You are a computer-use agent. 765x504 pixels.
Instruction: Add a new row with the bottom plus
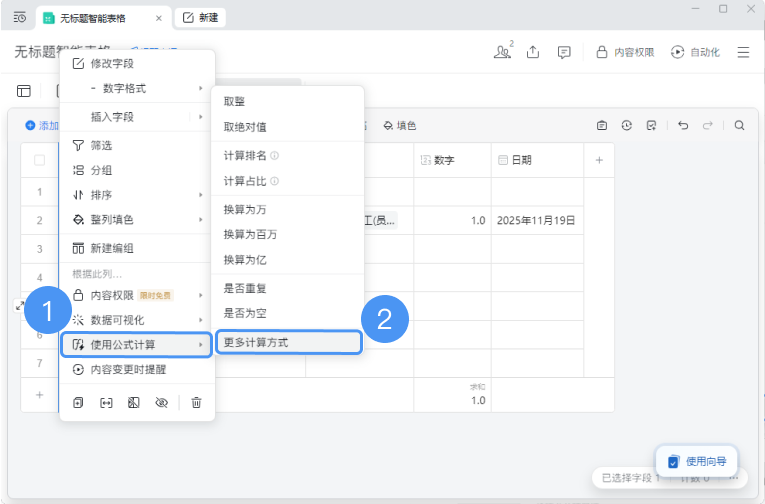[40, 395]
